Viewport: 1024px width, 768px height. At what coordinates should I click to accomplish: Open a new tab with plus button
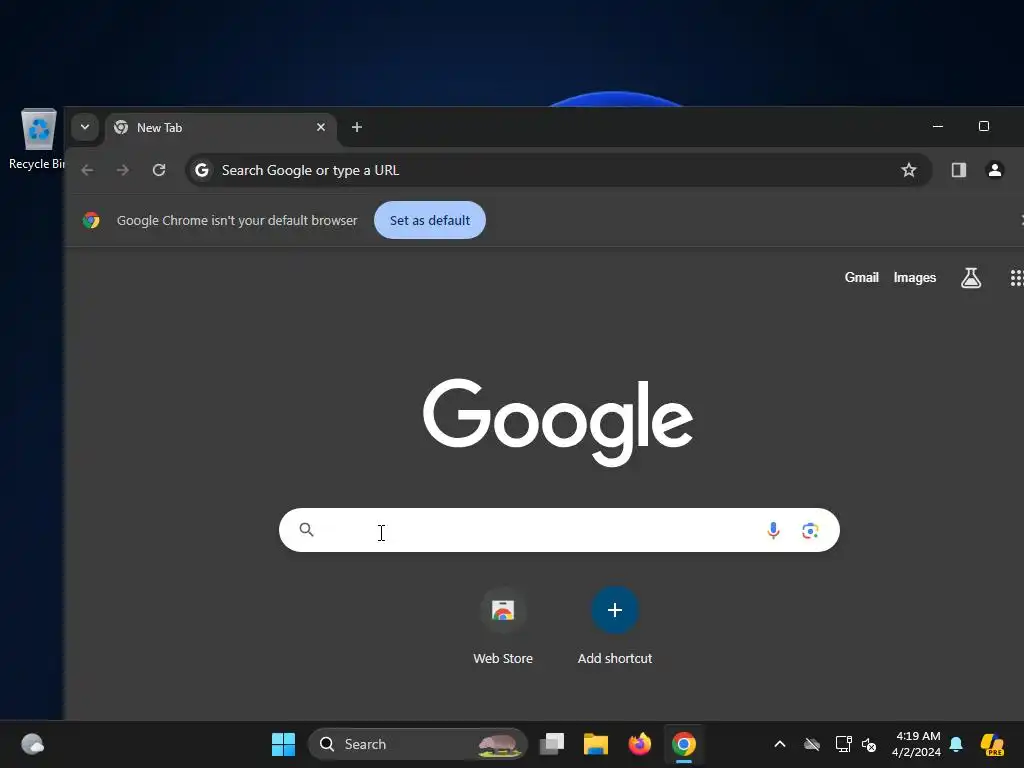[x=357, y=127]
